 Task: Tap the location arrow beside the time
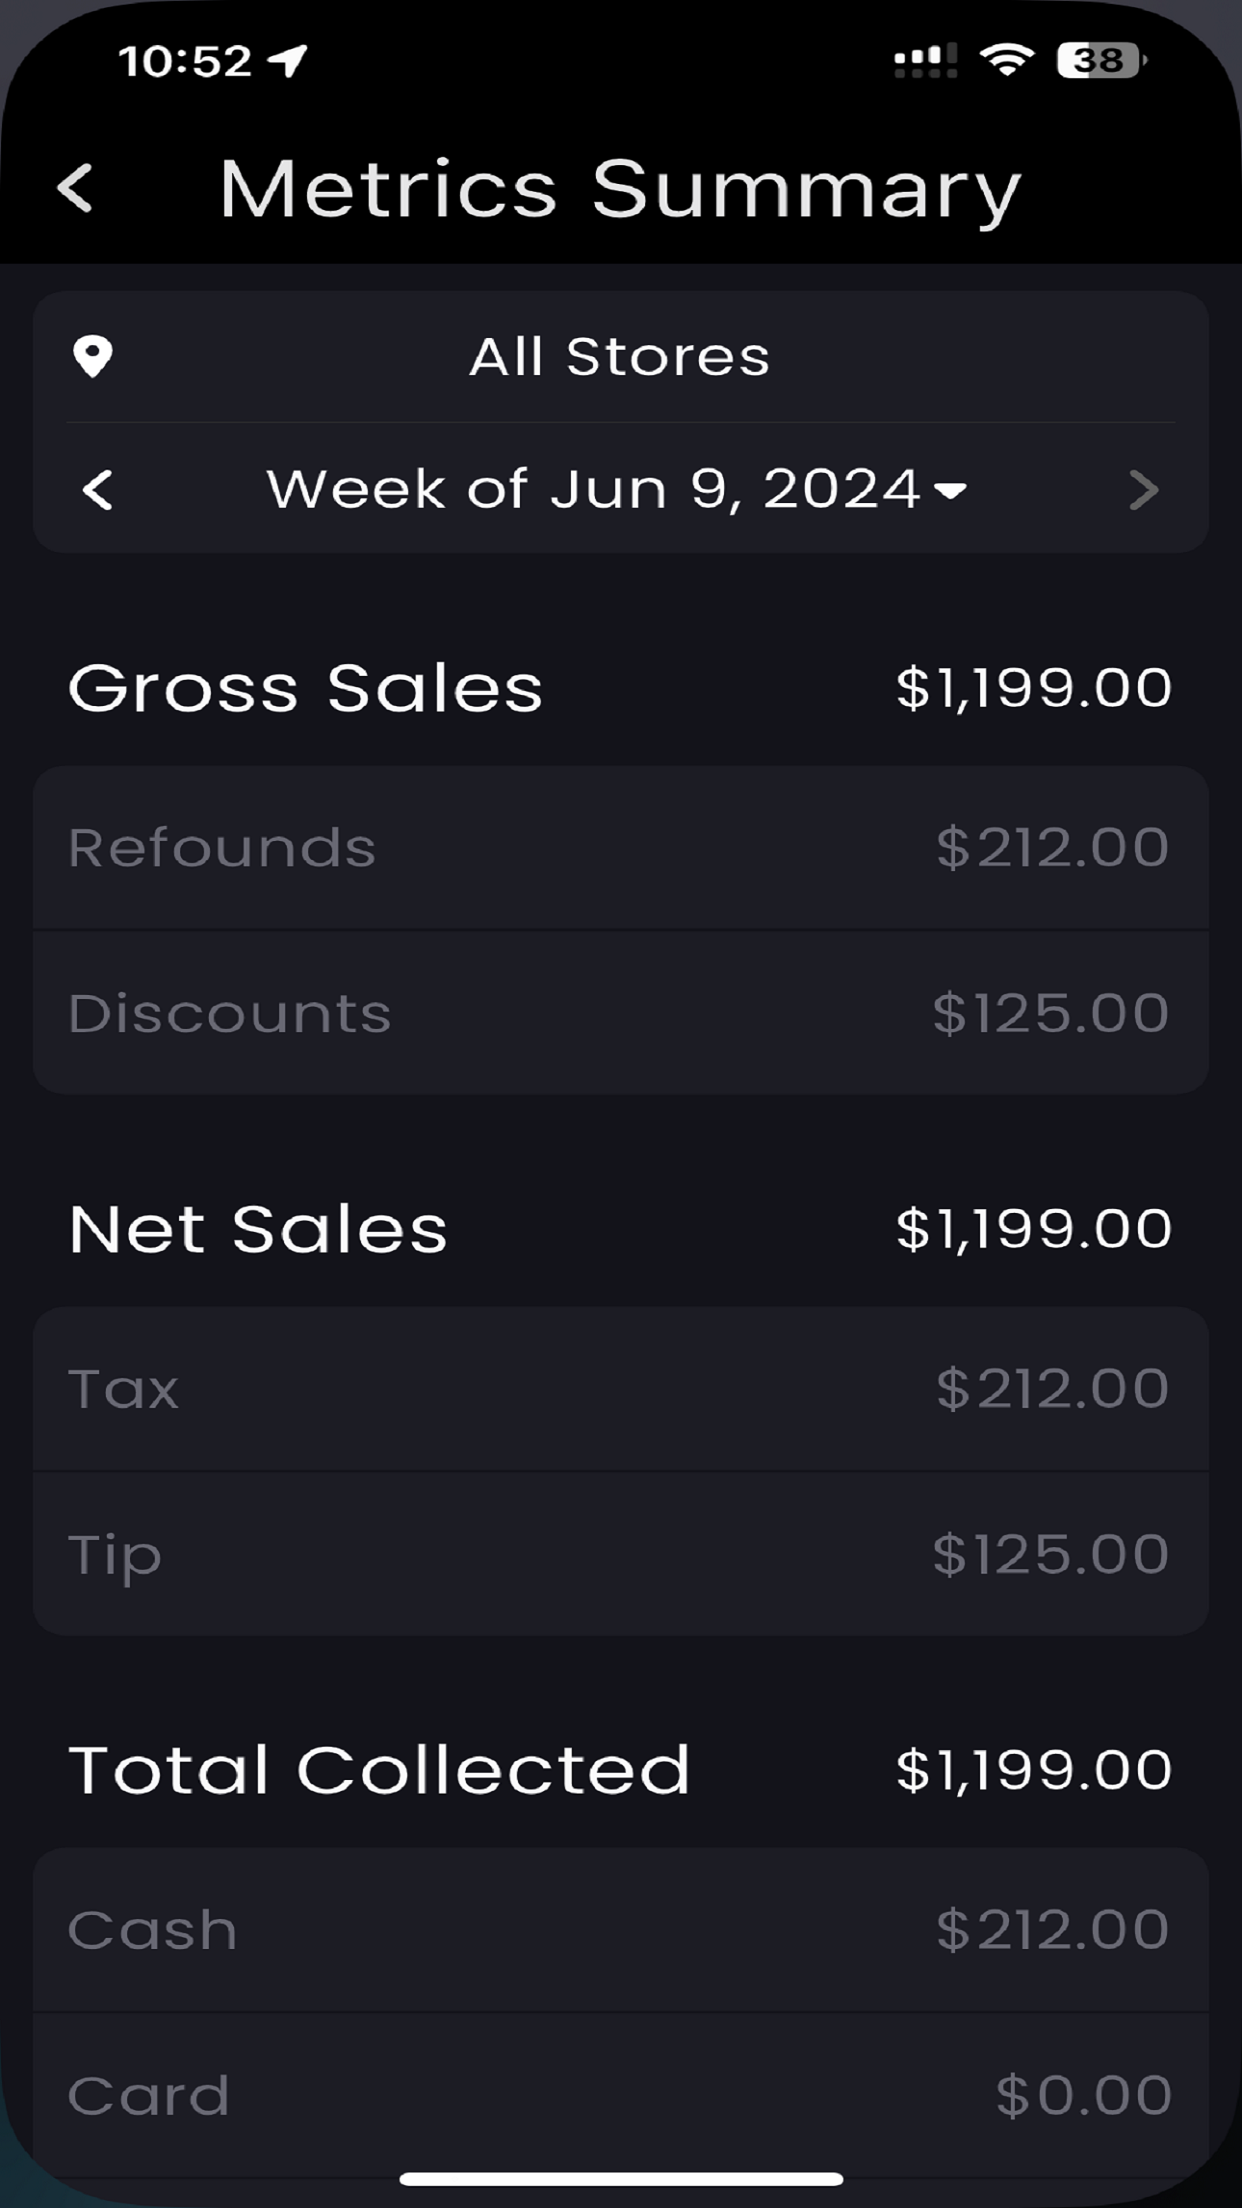click(x=289, y=61)
